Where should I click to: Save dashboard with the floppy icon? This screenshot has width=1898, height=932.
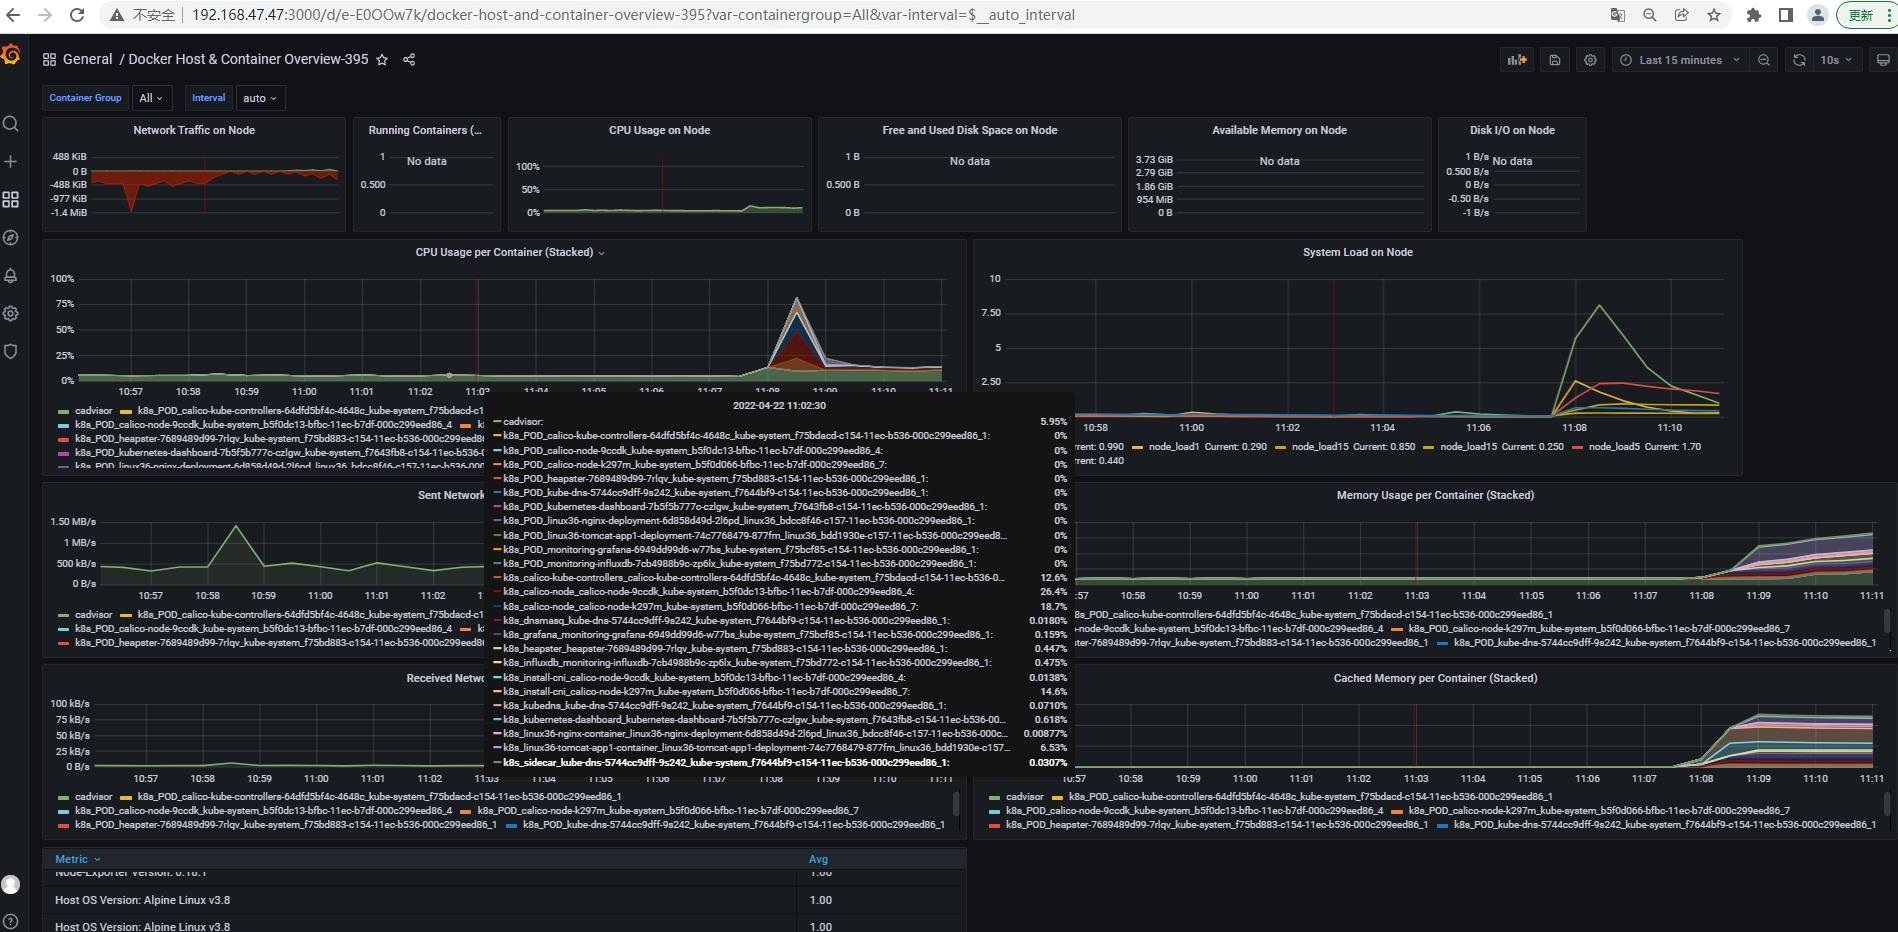[1555, 60]
